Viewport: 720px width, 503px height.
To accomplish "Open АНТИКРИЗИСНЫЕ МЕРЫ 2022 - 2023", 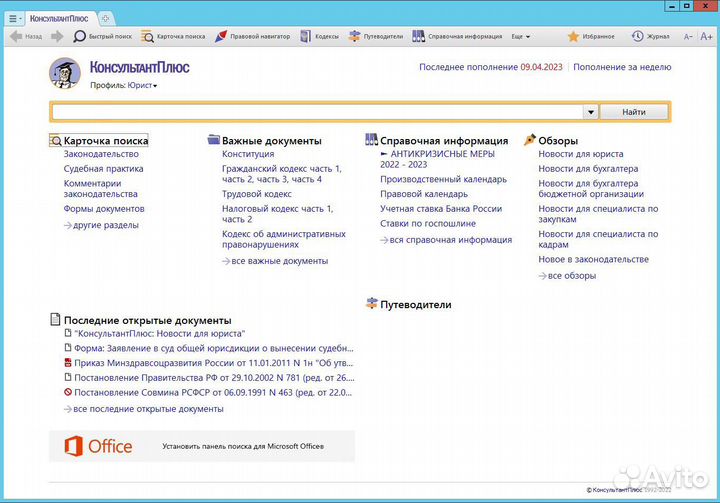I will tap(438, 159).
